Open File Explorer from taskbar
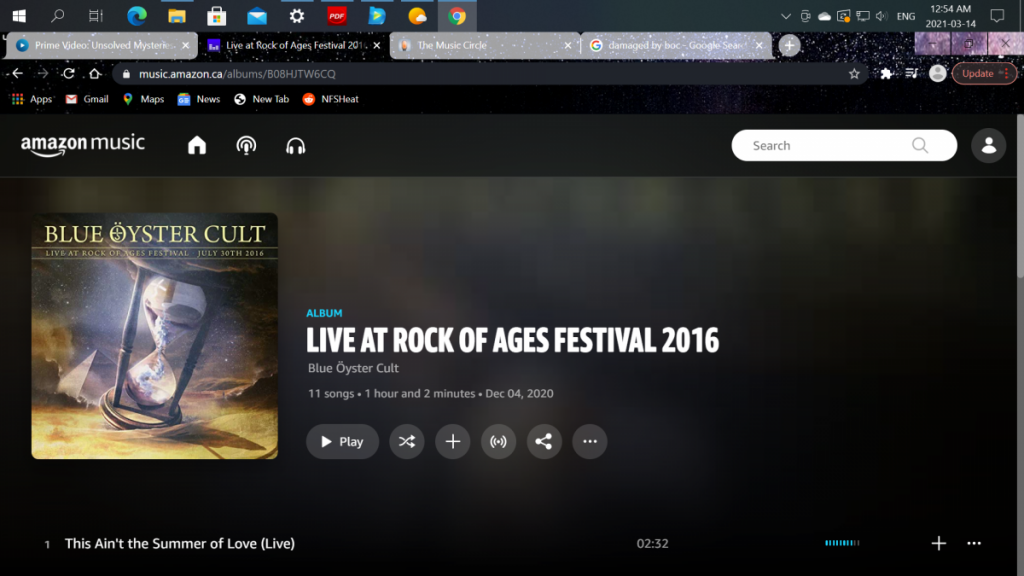 (x=176, y=16)
